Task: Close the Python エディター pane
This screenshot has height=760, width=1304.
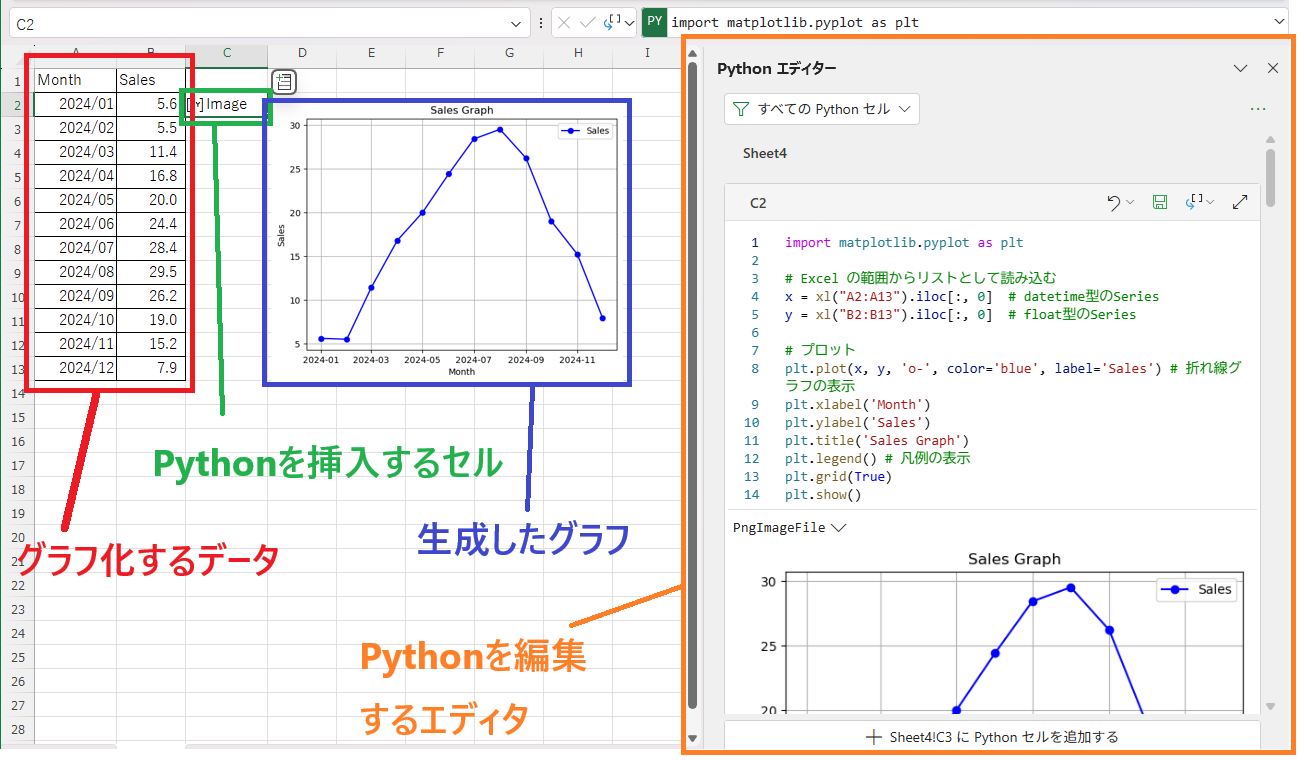Action: [x=1273, y=68]
